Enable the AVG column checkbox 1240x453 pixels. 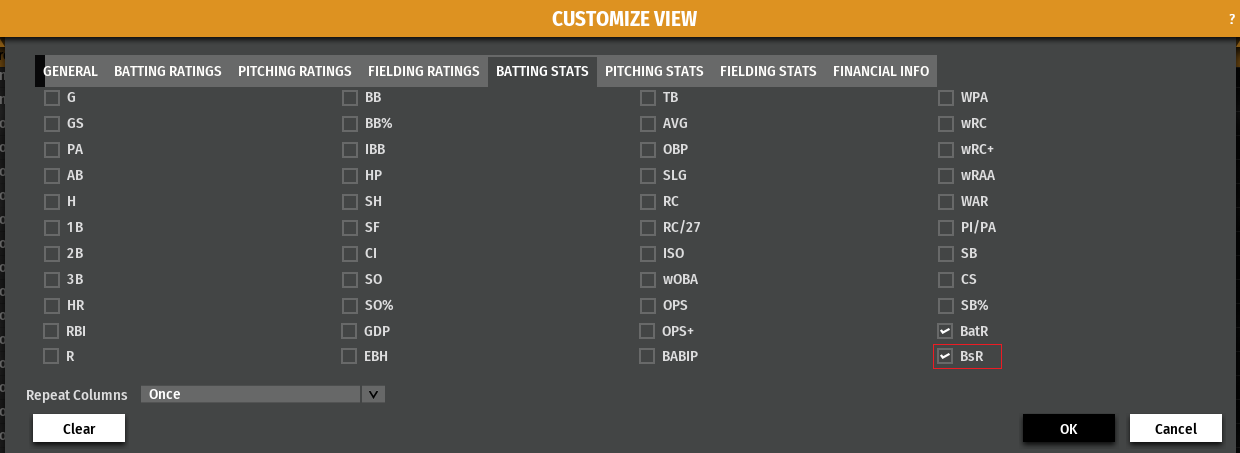click(648, 124)
